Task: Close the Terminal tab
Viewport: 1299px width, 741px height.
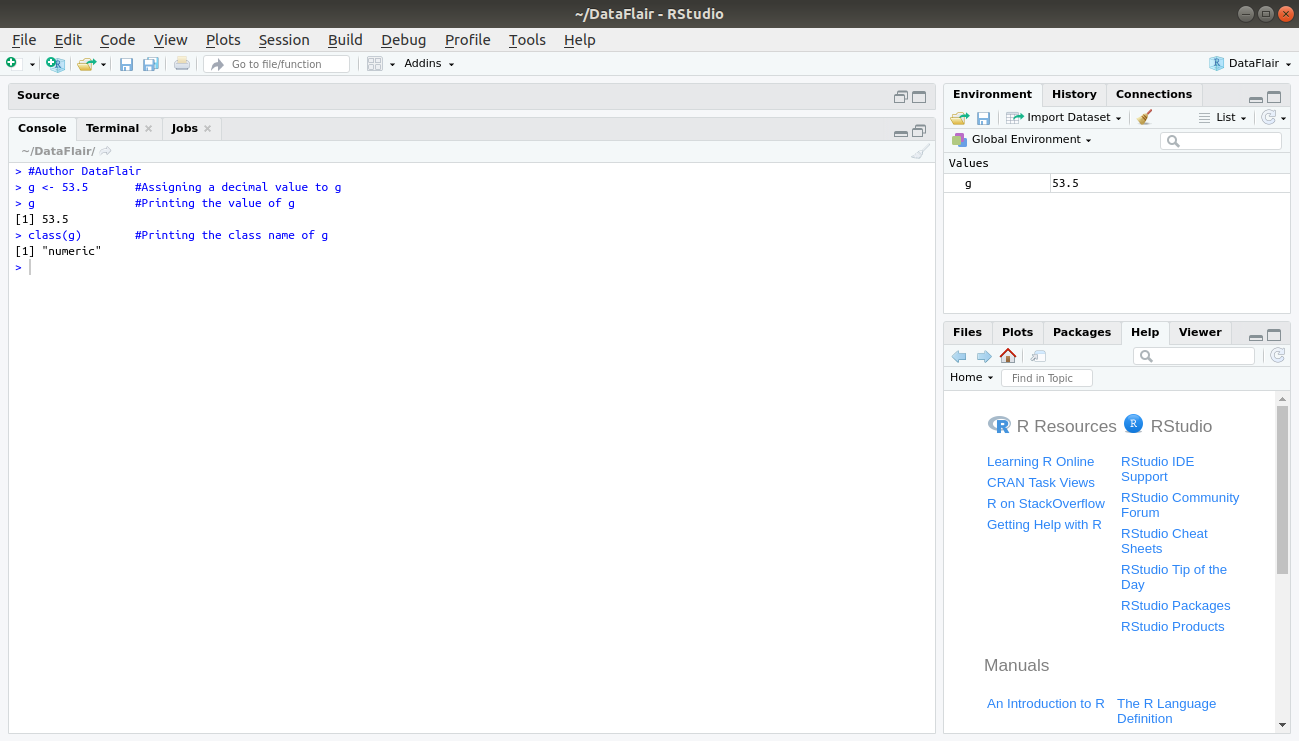Action: (x=149, y=128)
